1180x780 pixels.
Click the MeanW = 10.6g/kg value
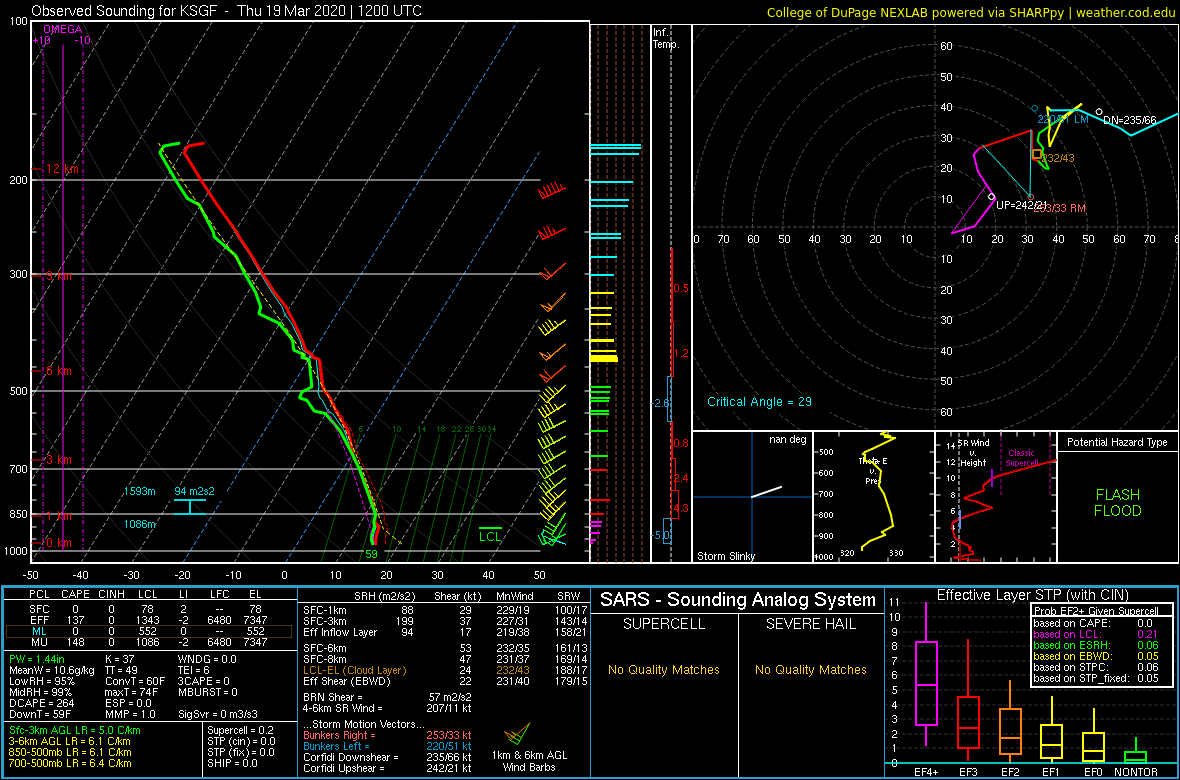click(50, 670)
